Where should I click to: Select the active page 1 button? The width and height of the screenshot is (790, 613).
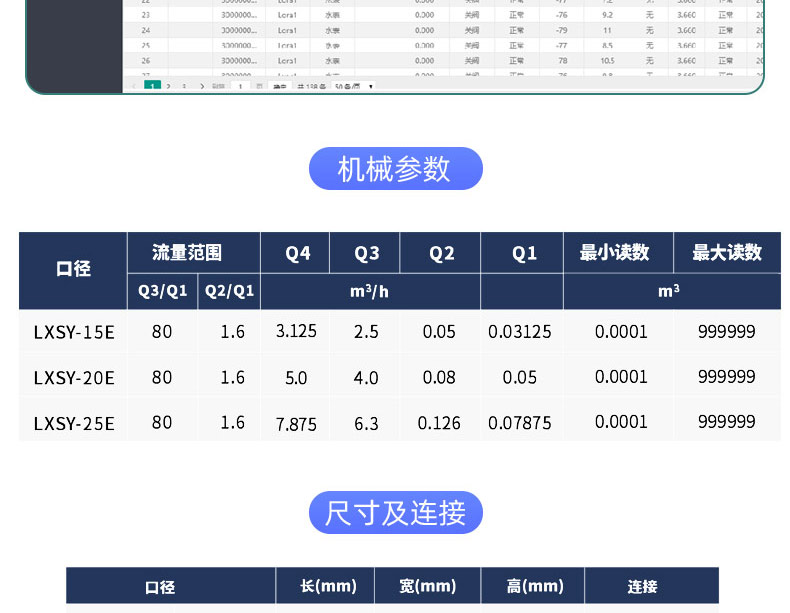152,87
